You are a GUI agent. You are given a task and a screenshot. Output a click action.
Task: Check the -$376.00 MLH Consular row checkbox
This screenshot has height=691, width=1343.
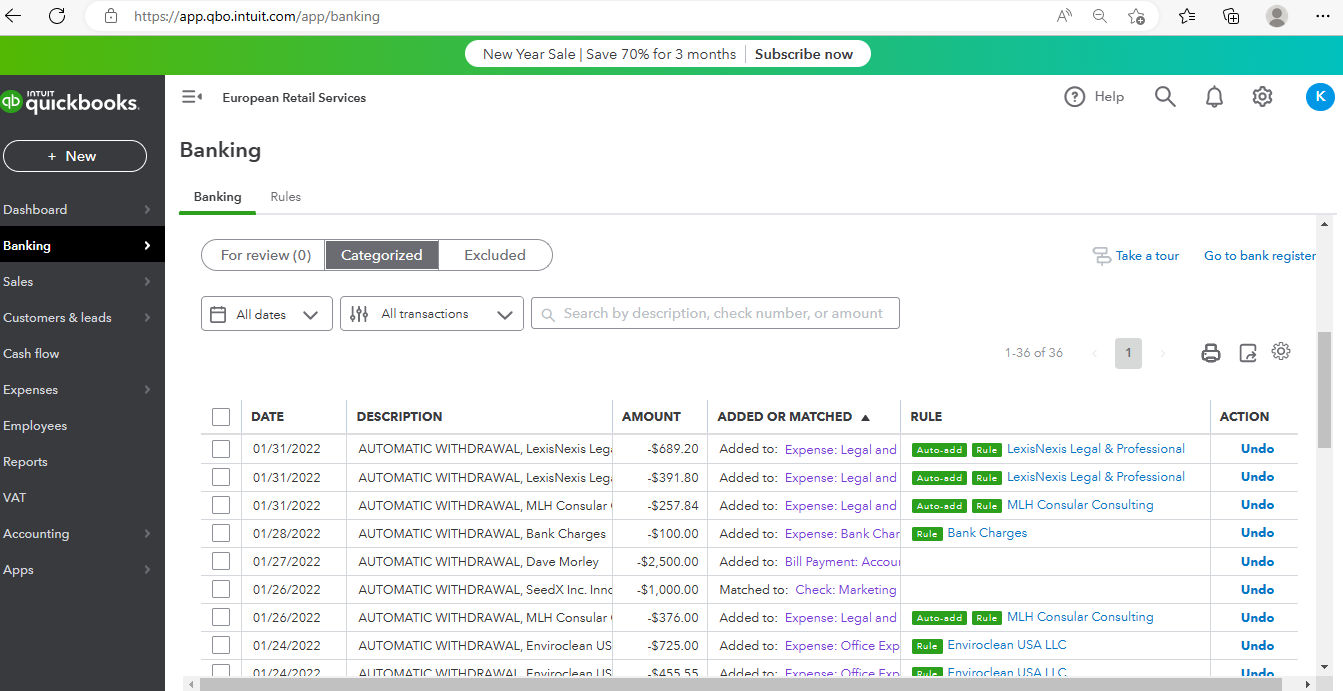tap(221, 617)
